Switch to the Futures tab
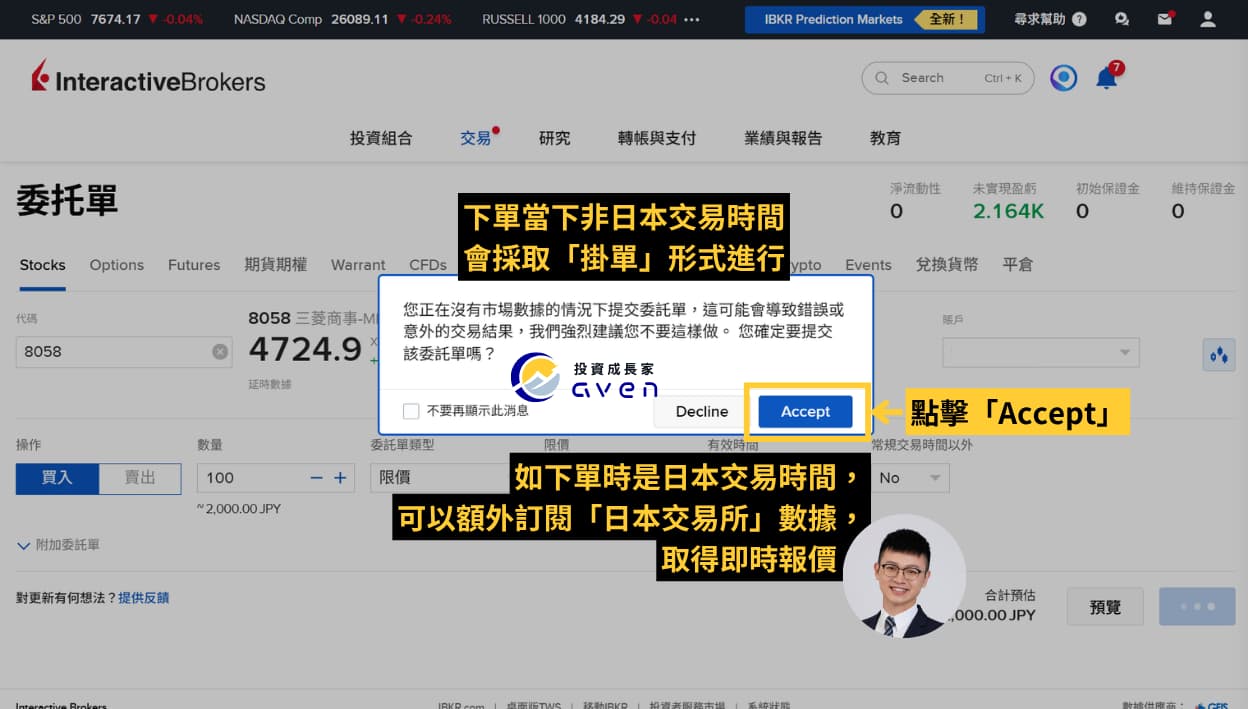1250x709 pixels. [x=194, y=265]
